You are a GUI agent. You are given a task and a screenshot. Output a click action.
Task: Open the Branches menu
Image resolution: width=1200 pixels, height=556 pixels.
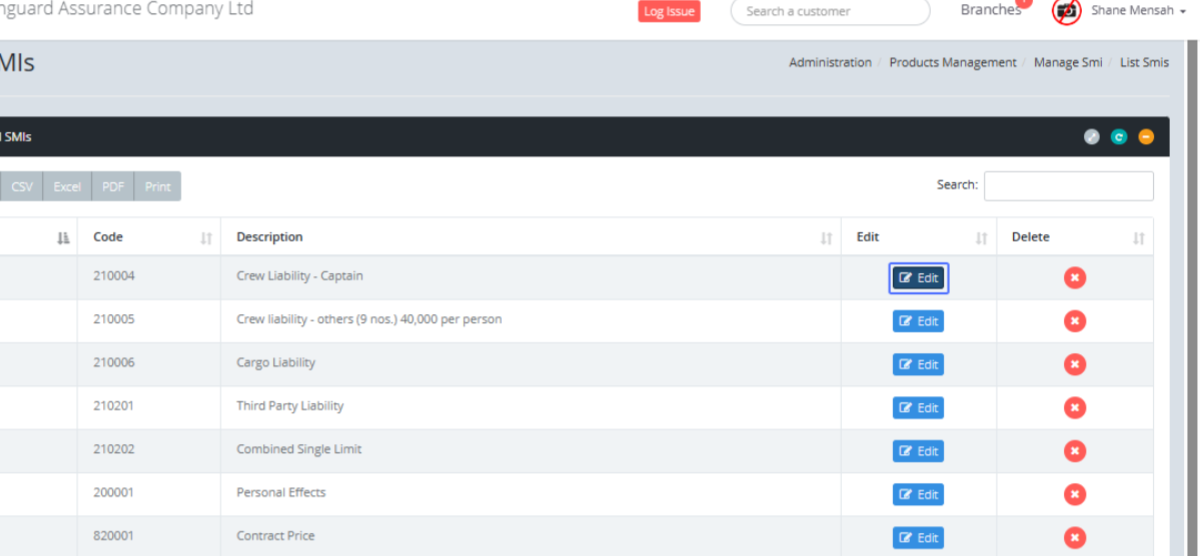coord(990,10)
